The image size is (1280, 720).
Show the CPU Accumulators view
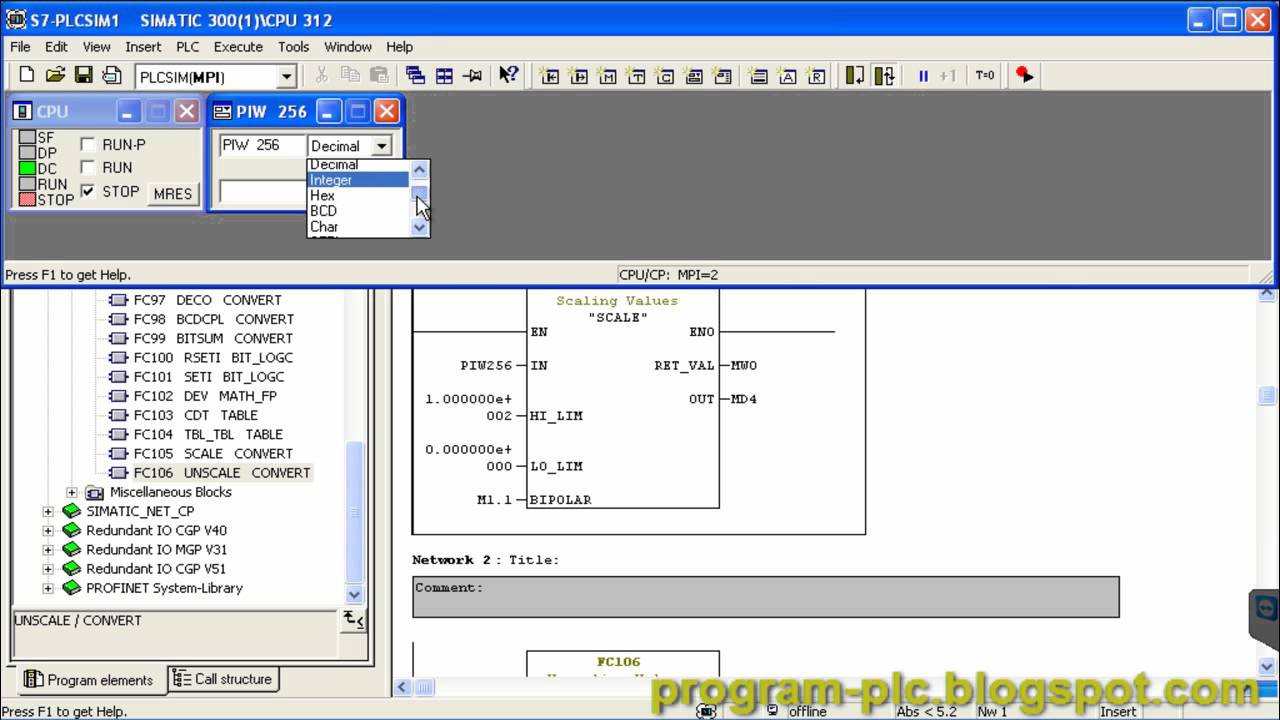pyautogui.click(x=788, y=75)
